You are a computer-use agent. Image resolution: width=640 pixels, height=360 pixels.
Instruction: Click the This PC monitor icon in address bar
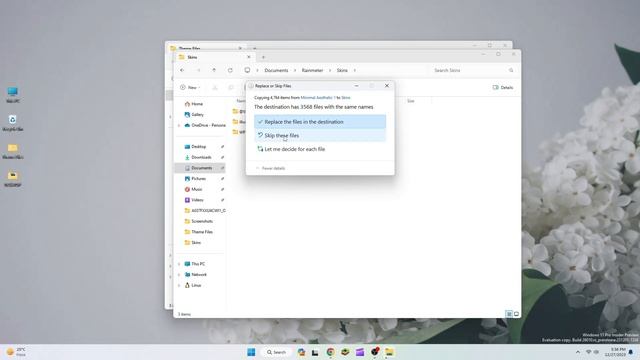247,70
